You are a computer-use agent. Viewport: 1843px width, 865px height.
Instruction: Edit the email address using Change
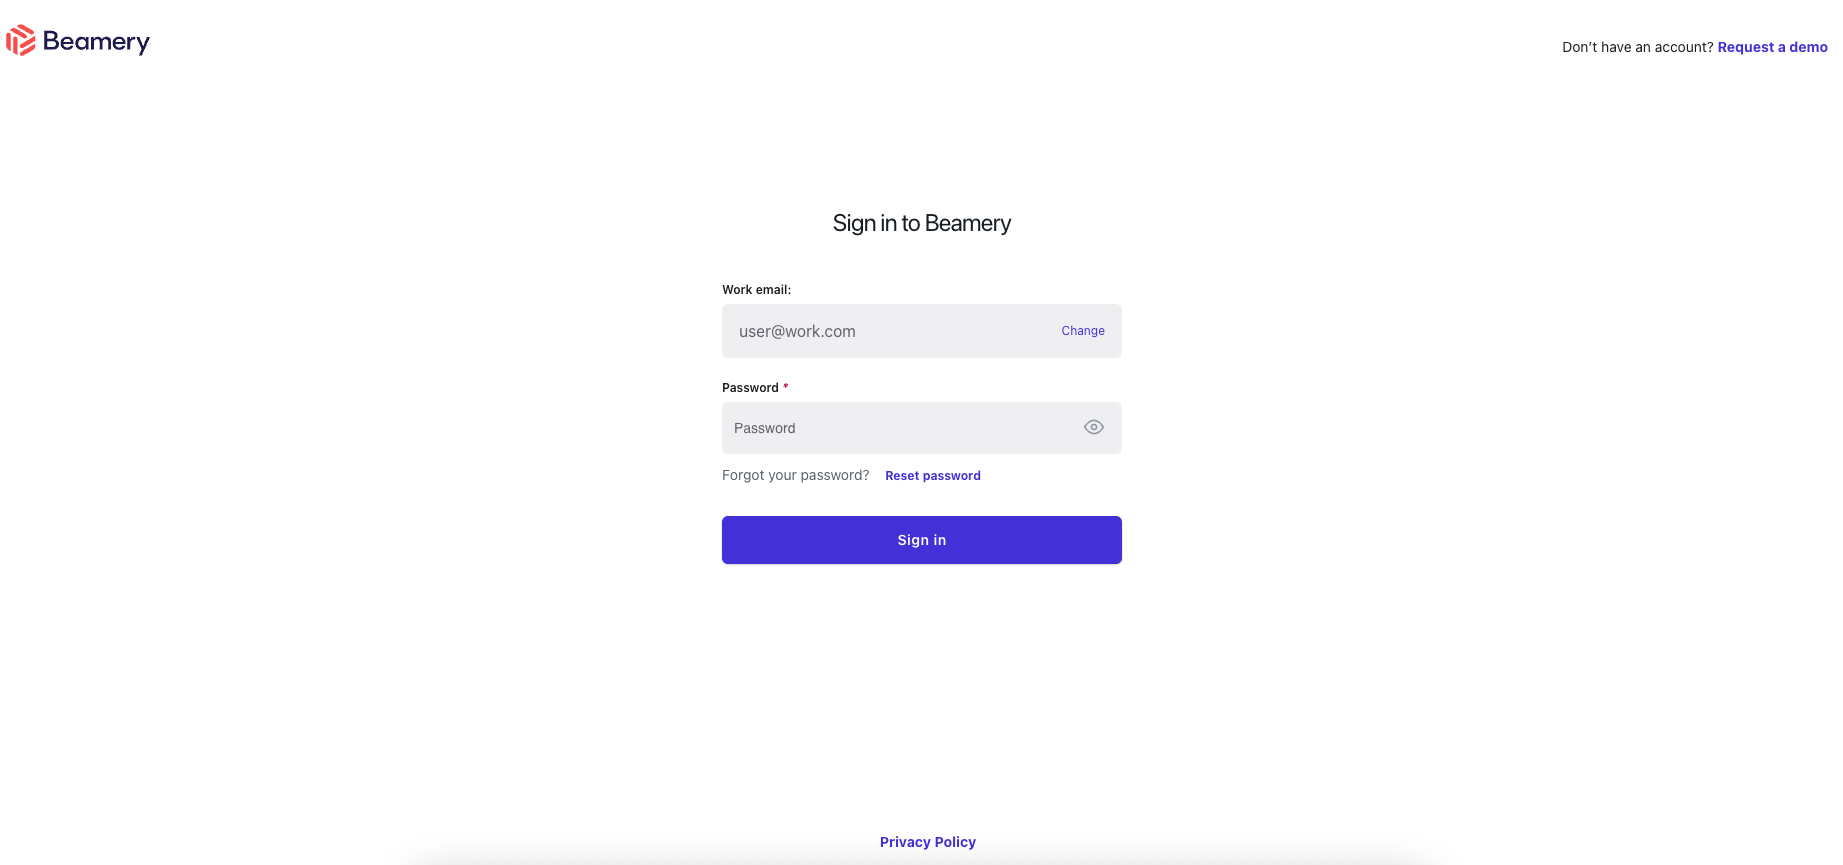pyautogui.click(x=1083, y=331)
